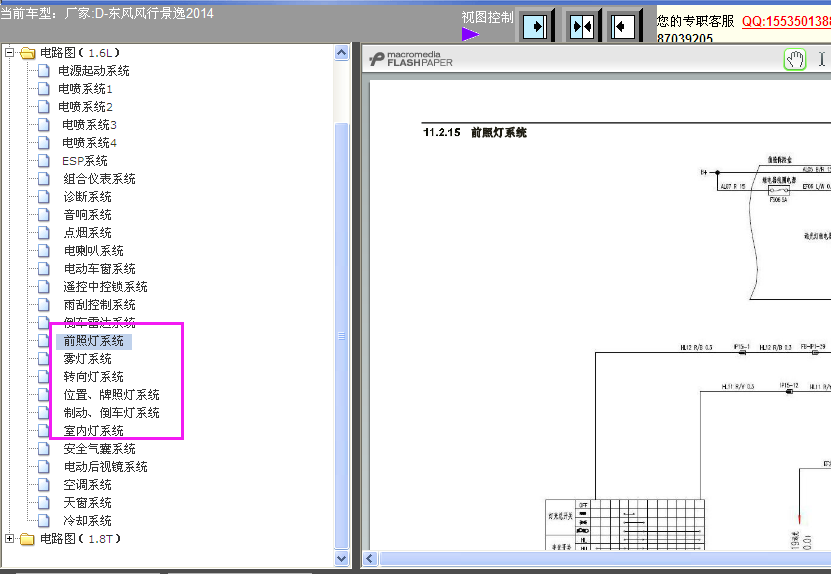
Task: Open the 音响系统 diagram
Action: tap(87, 215)
